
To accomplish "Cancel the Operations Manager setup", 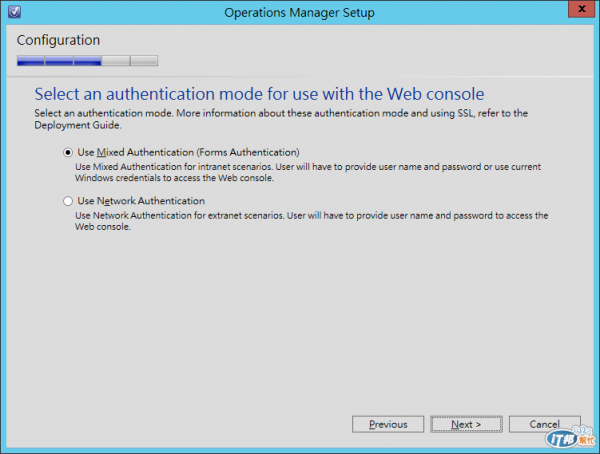I will [x=545, y=424].
